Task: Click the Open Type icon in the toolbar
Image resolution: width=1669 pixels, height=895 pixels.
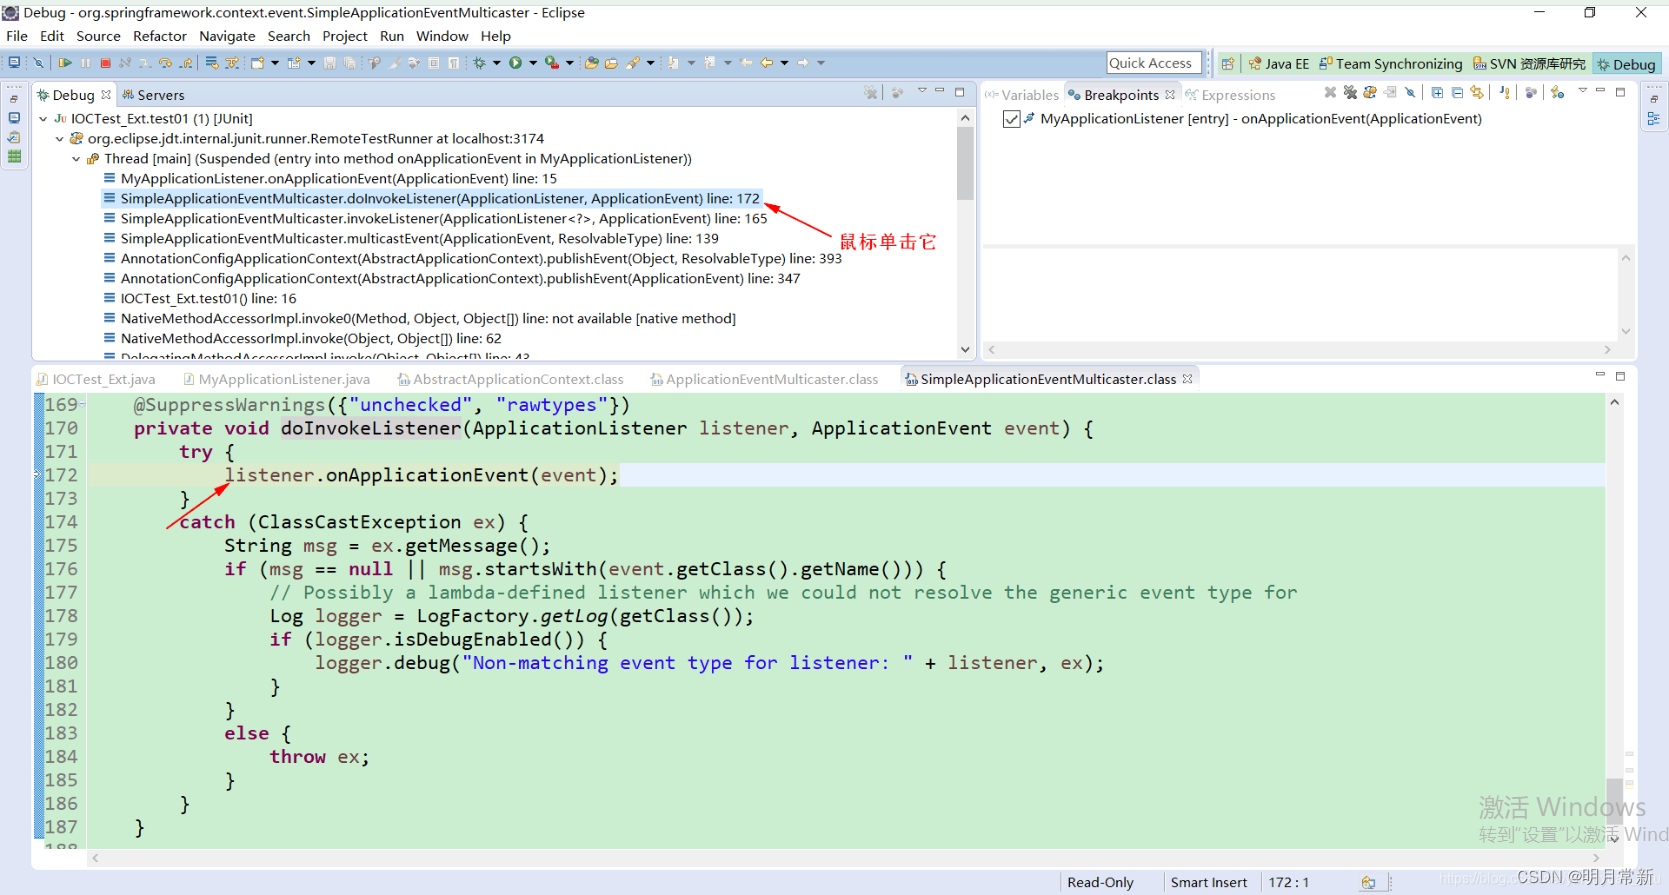Action: click(591, 63)
